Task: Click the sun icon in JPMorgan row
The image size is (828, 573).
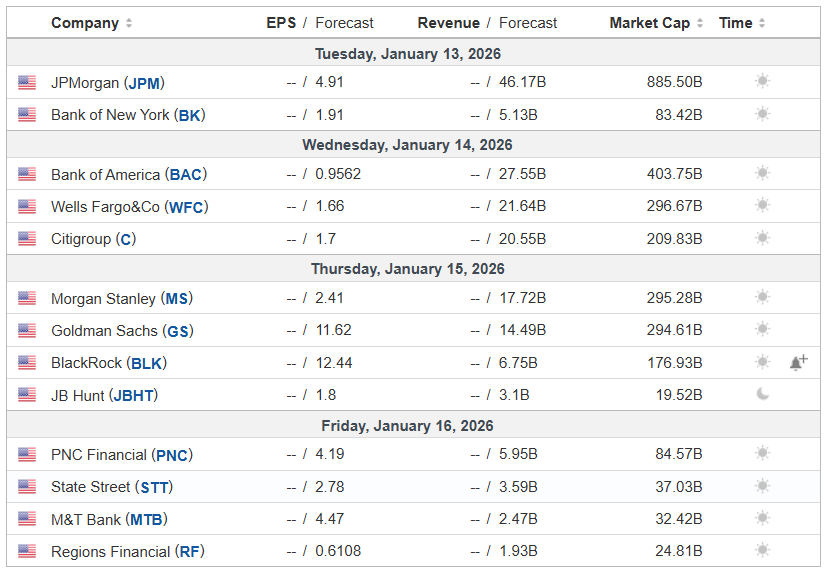Action: [763, 82]
